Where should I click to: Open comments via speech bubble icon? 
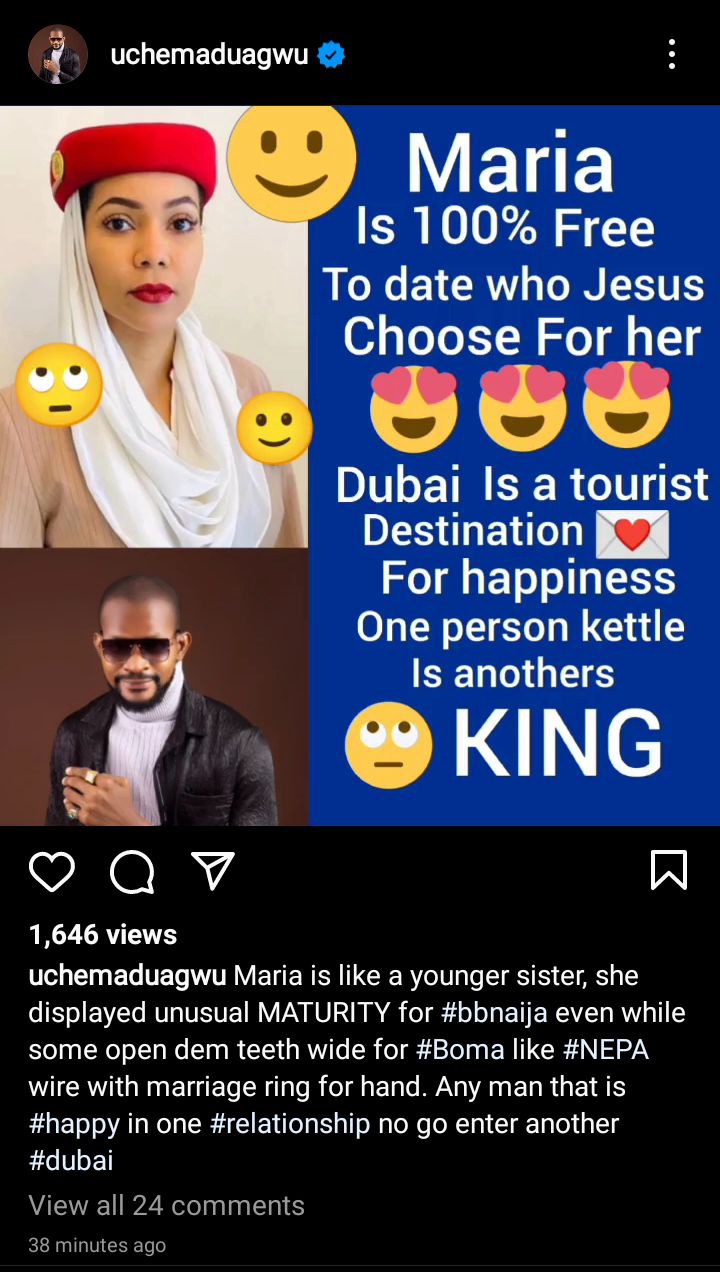[x=132, y=872]
